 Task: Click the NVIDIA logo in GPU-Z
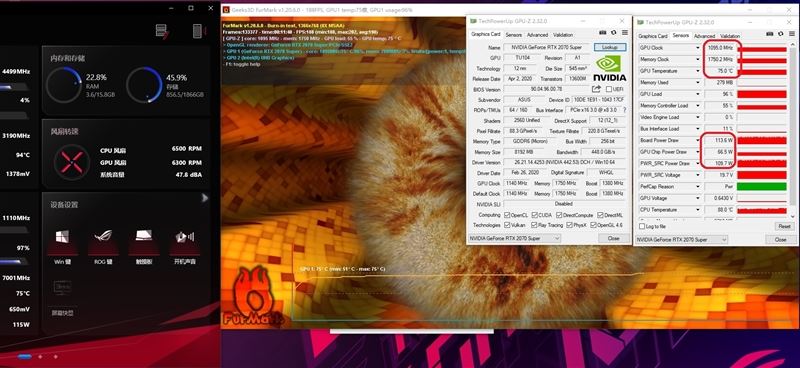(x=609, y=68)
